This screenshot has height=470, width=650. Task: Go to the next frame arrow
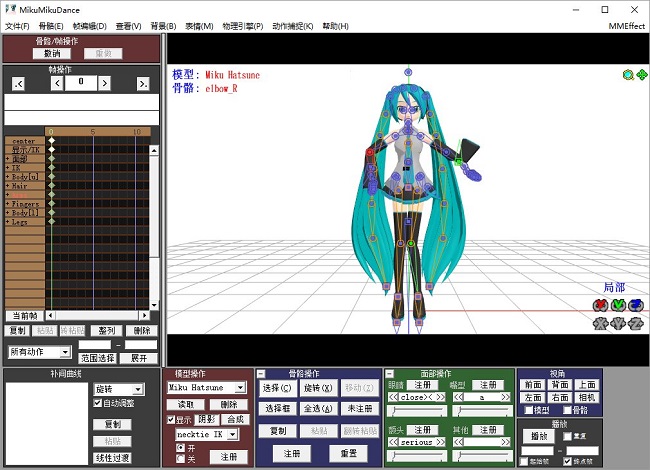click(x=103, y=83)
